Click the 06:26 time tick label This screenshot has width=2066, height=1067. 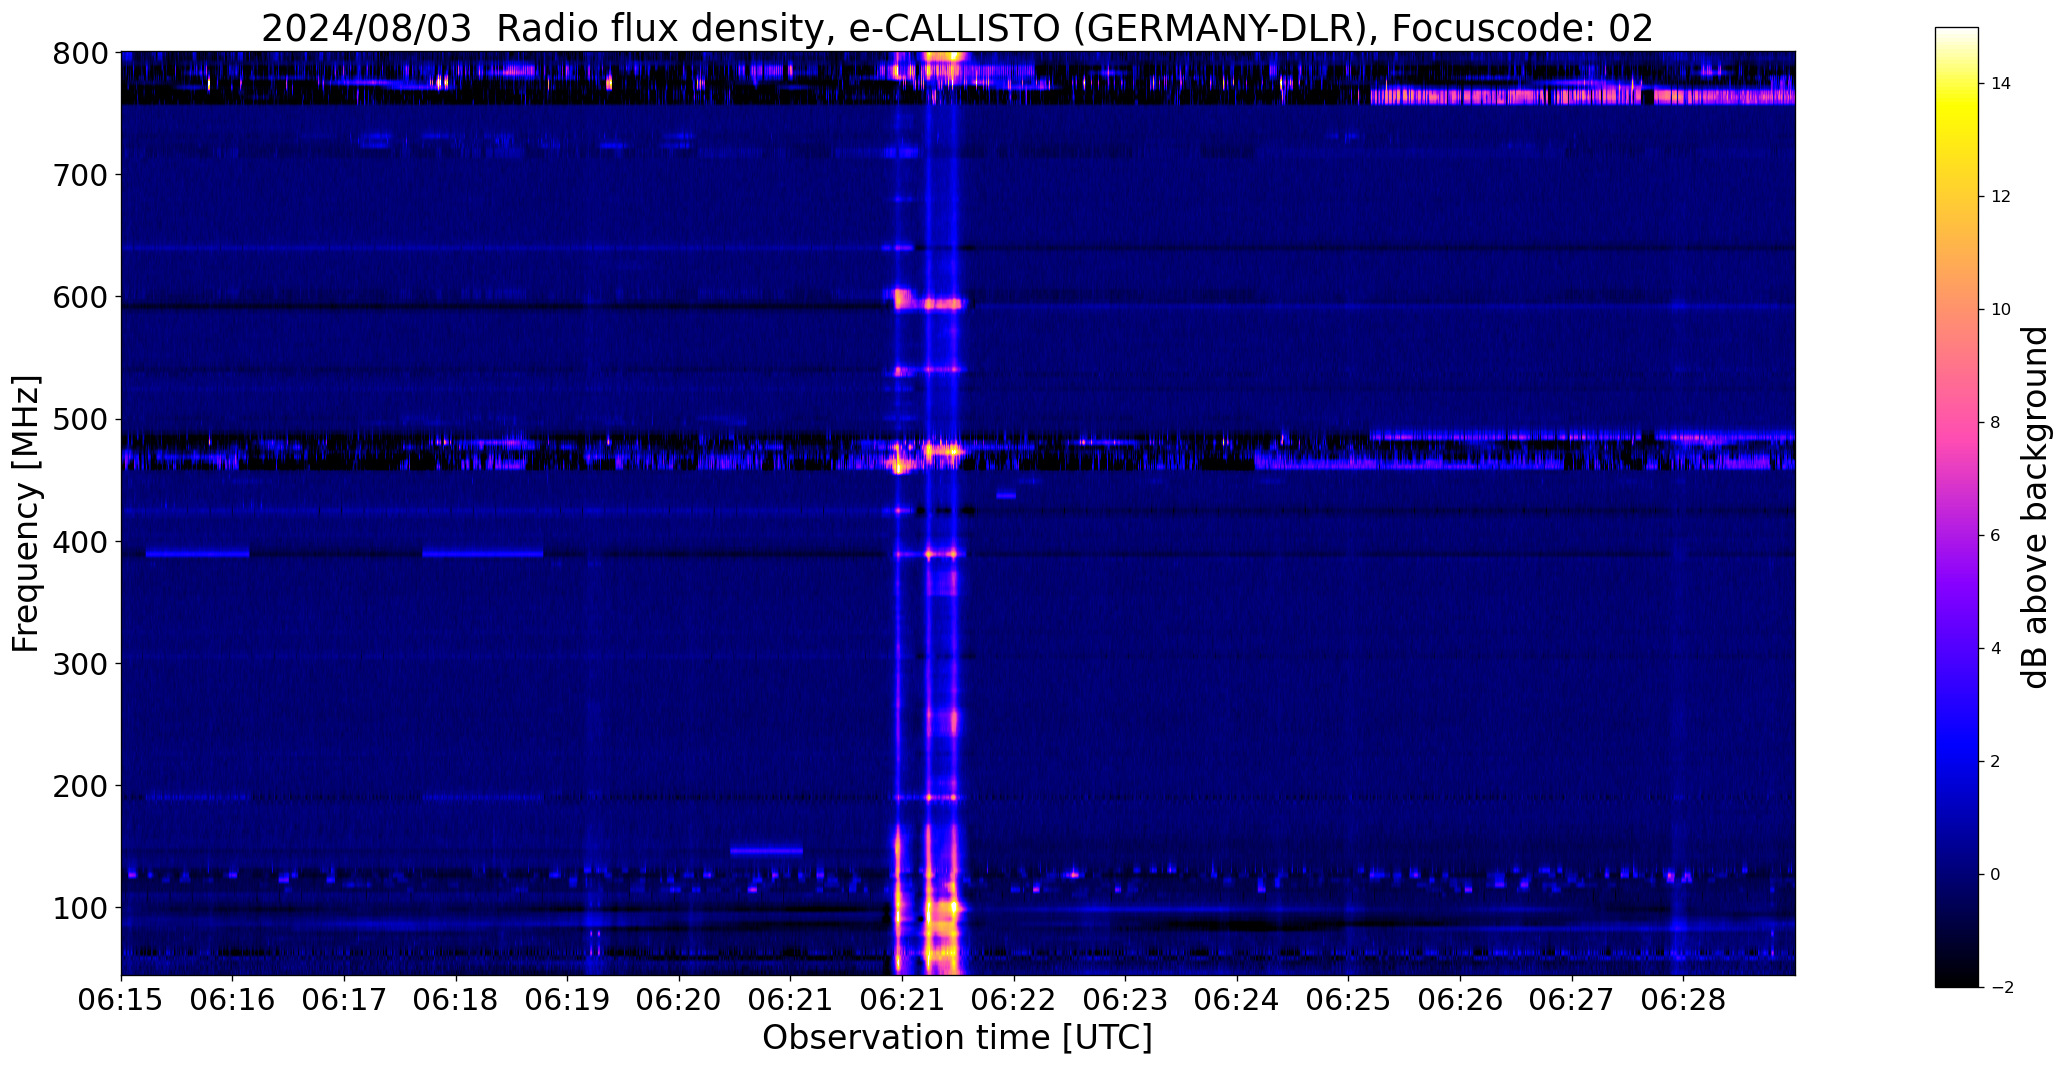[1460, 1000]
